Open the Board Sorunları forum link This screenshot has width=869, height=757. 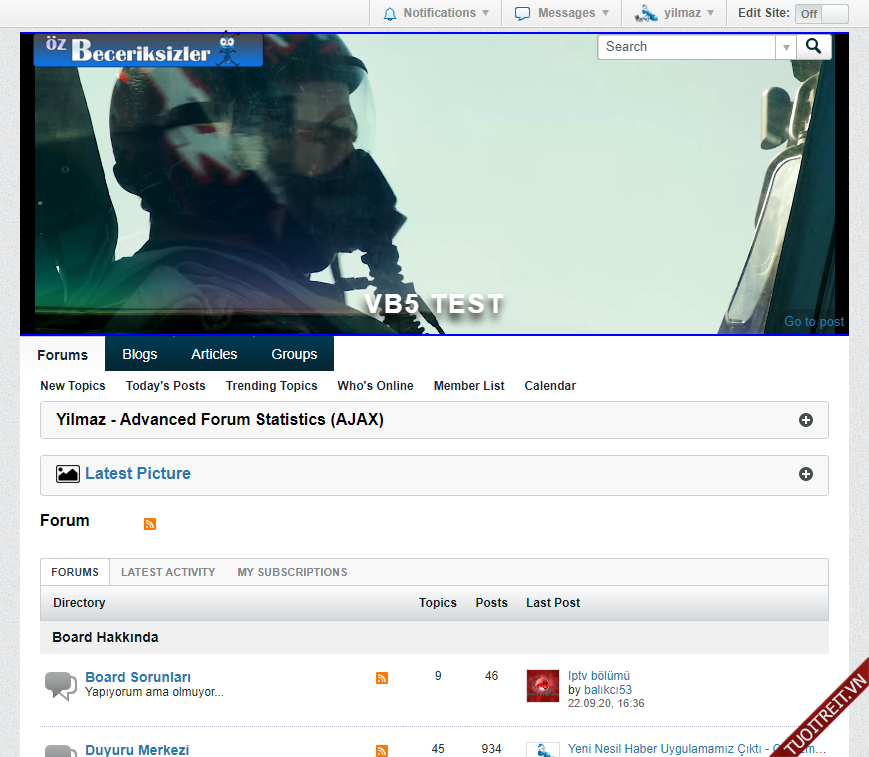(x=138, y=677)
